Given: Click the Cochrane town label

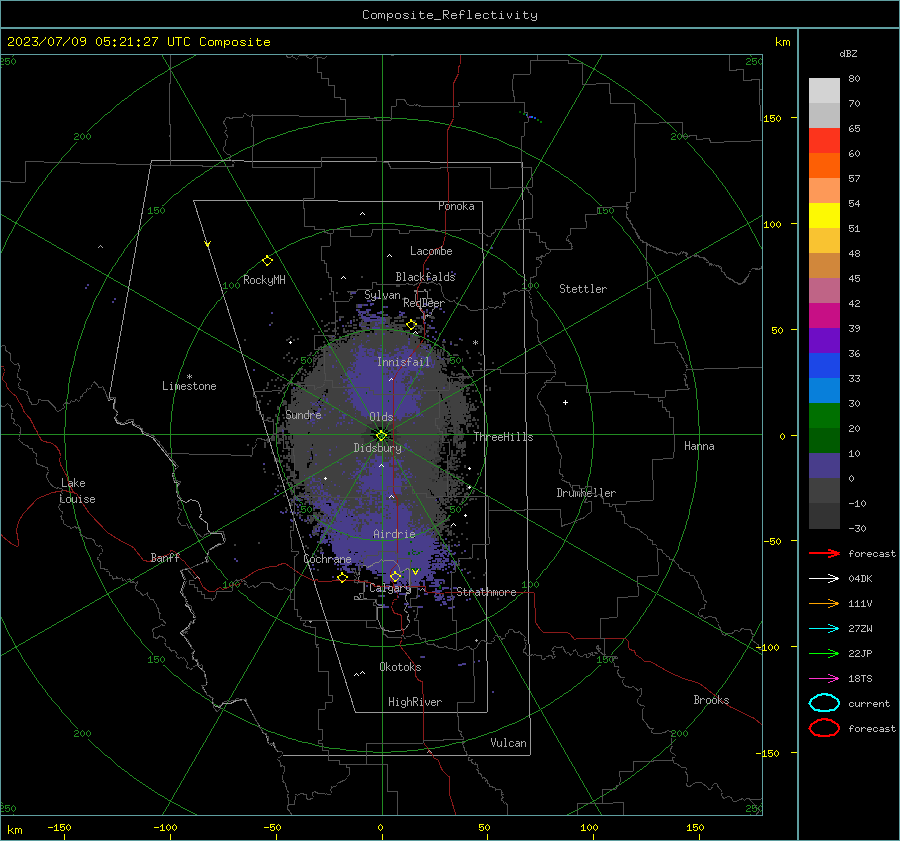Looking at the screenshot, I should tap(327, 559).
